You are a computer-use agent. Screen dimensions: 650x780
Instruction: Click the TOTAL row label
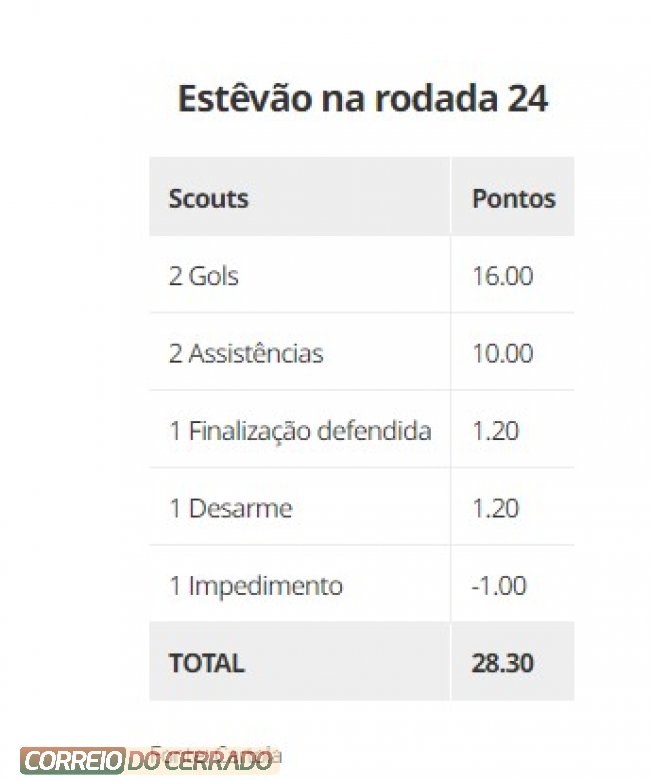click(x=207, y=663)
